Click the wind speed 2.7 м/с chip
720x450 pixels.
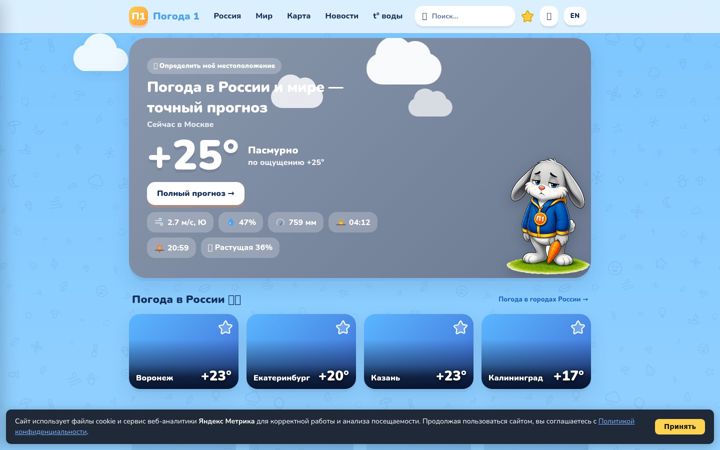pyautogui.click(x=180, y=222)
